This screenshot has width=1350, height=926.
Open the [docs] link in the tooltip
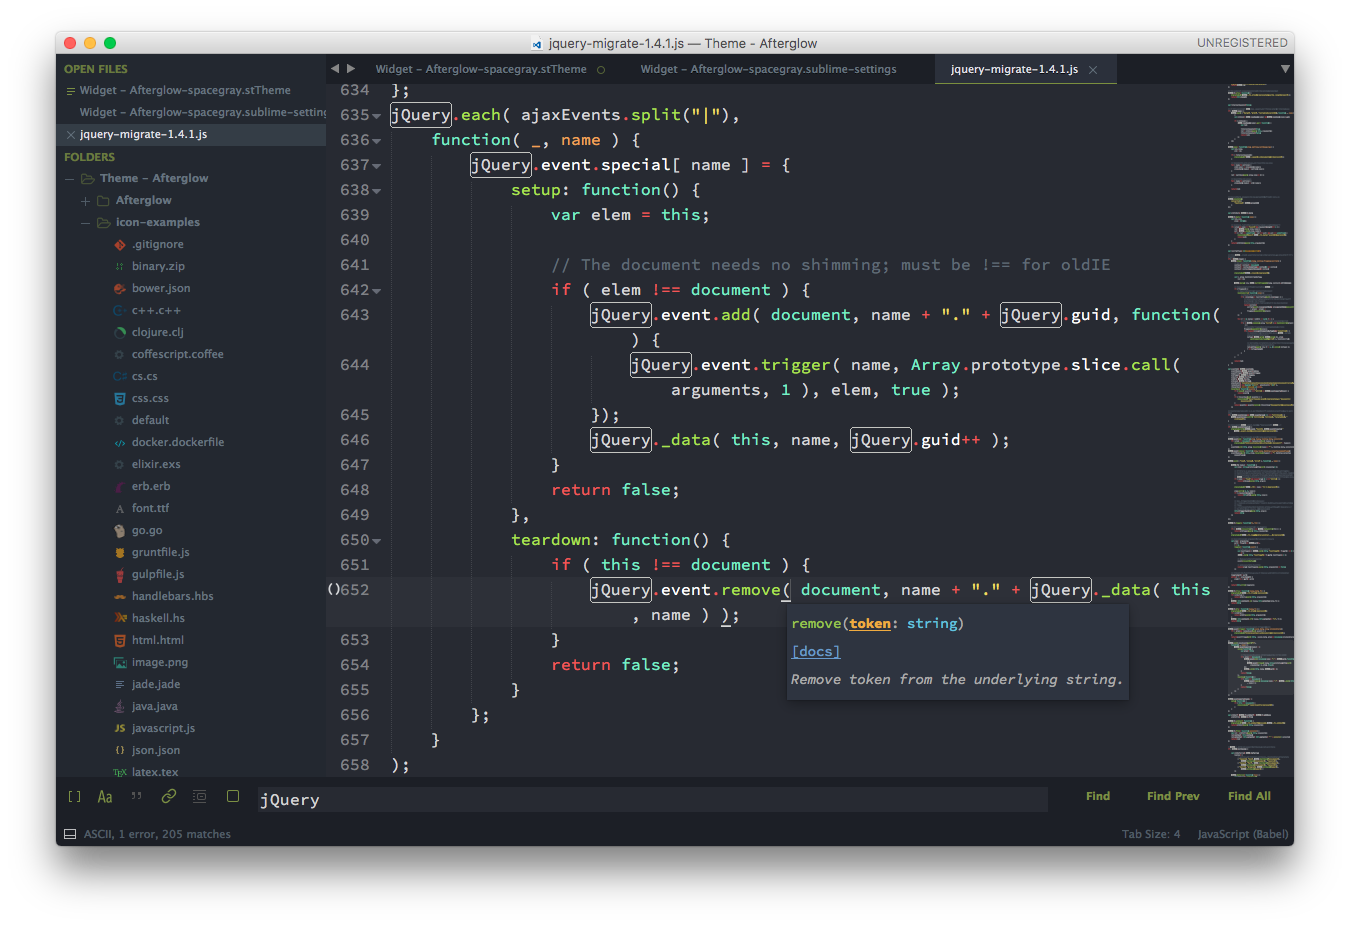coord(816,651)
